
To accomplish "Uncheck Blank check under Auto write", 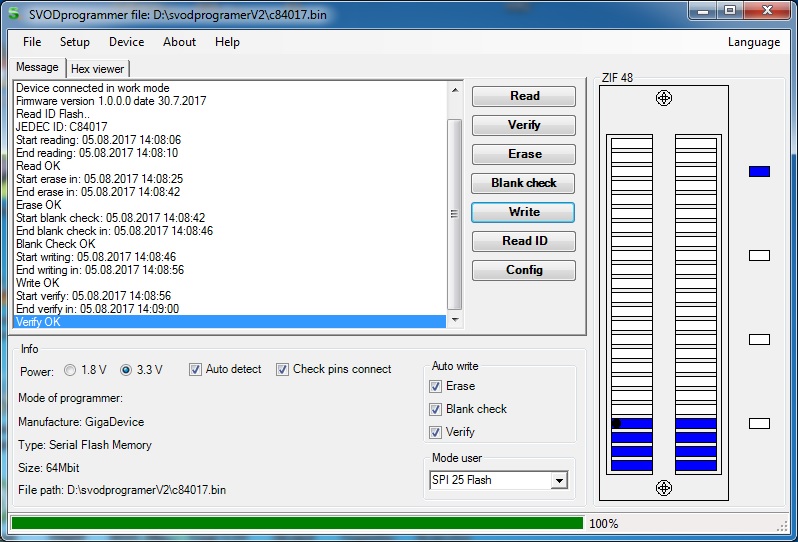I will [435, 409].
